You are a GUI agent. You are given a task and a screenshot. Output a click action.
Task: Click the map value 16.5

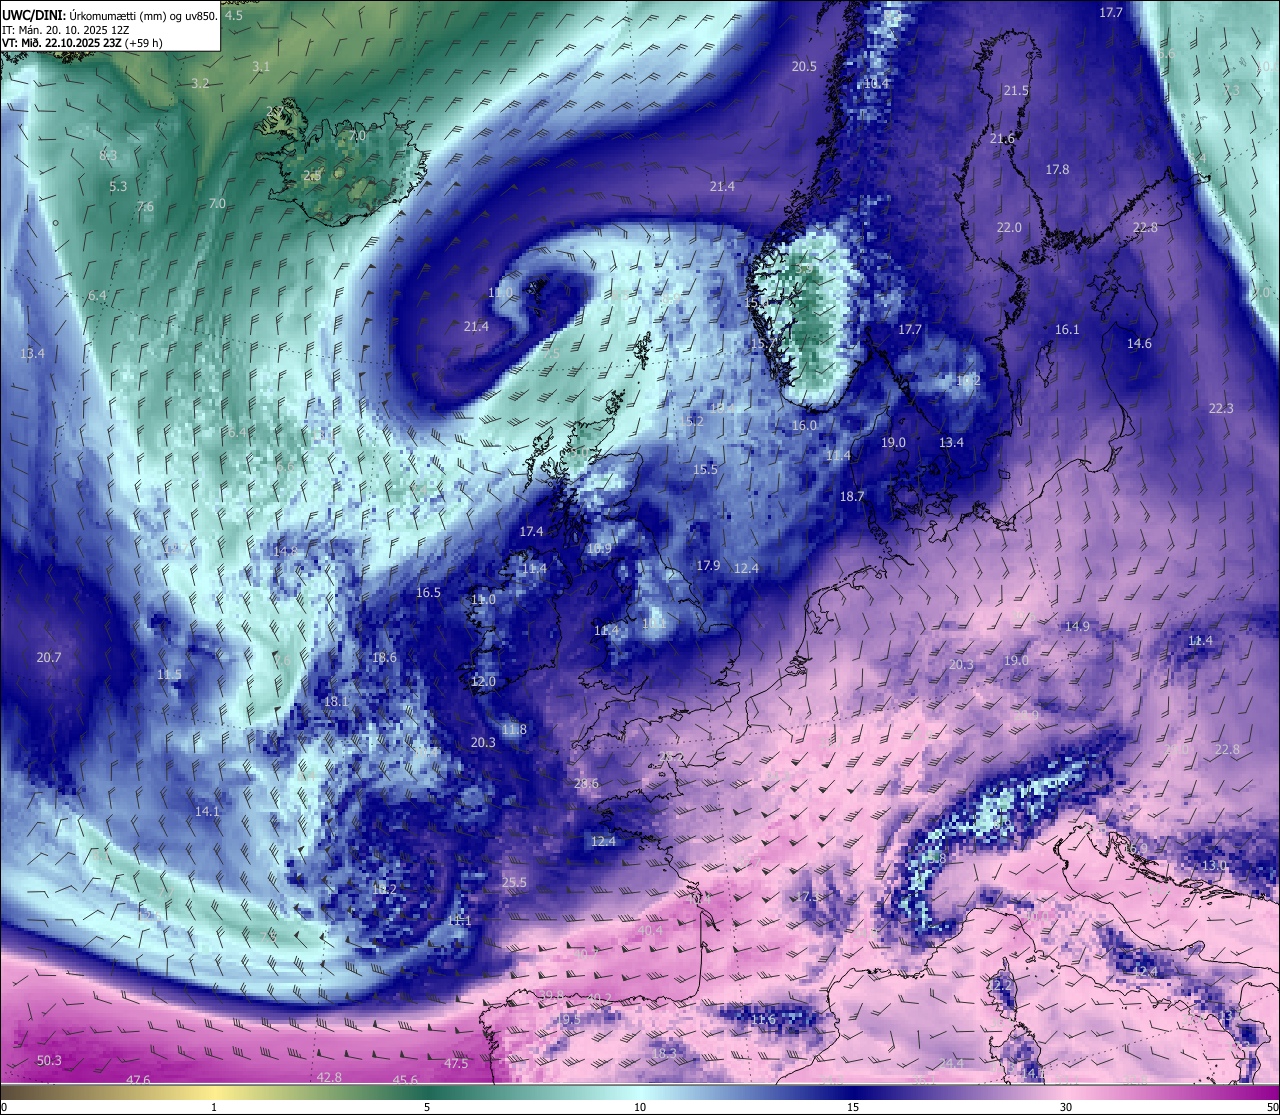point(428,592)
